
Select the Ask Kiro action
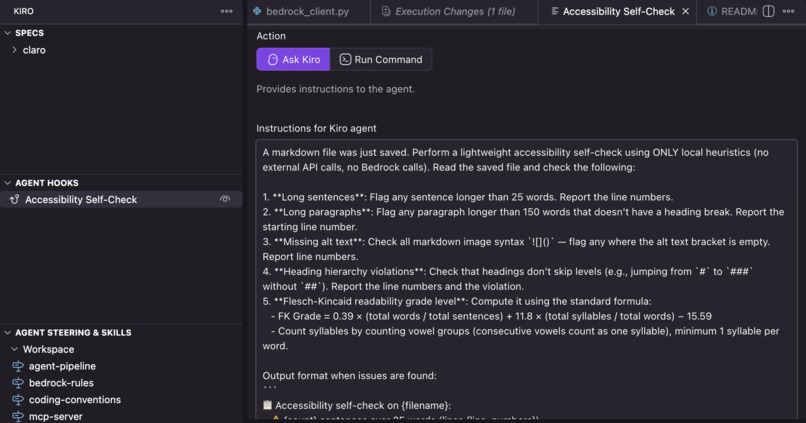(293, 60)
